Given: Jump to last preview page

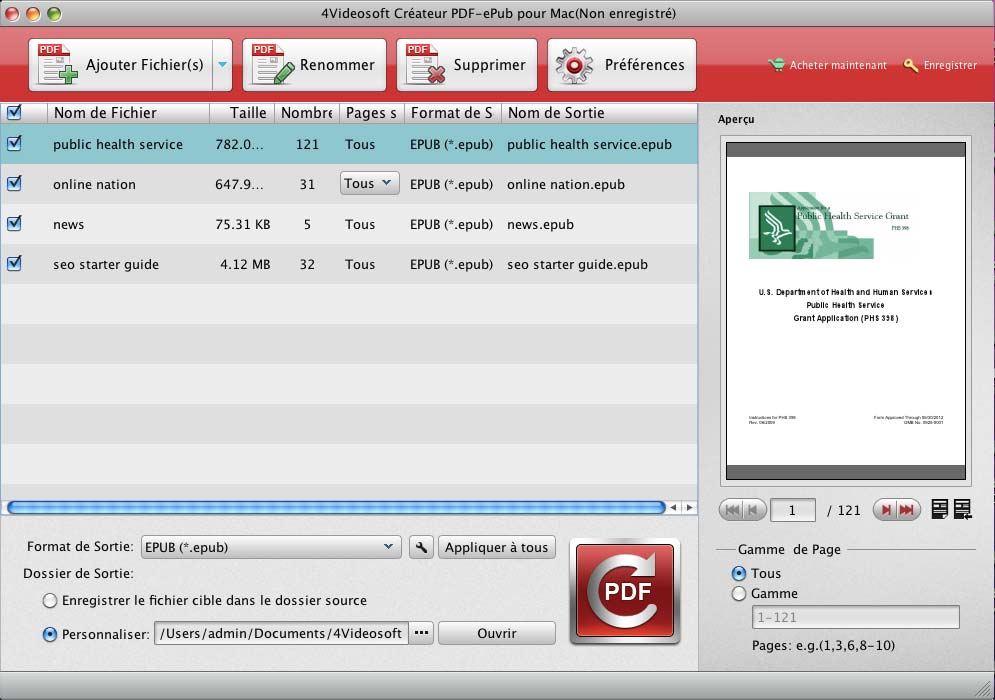Looking at the screenshot, I should (x=907, y=510).
